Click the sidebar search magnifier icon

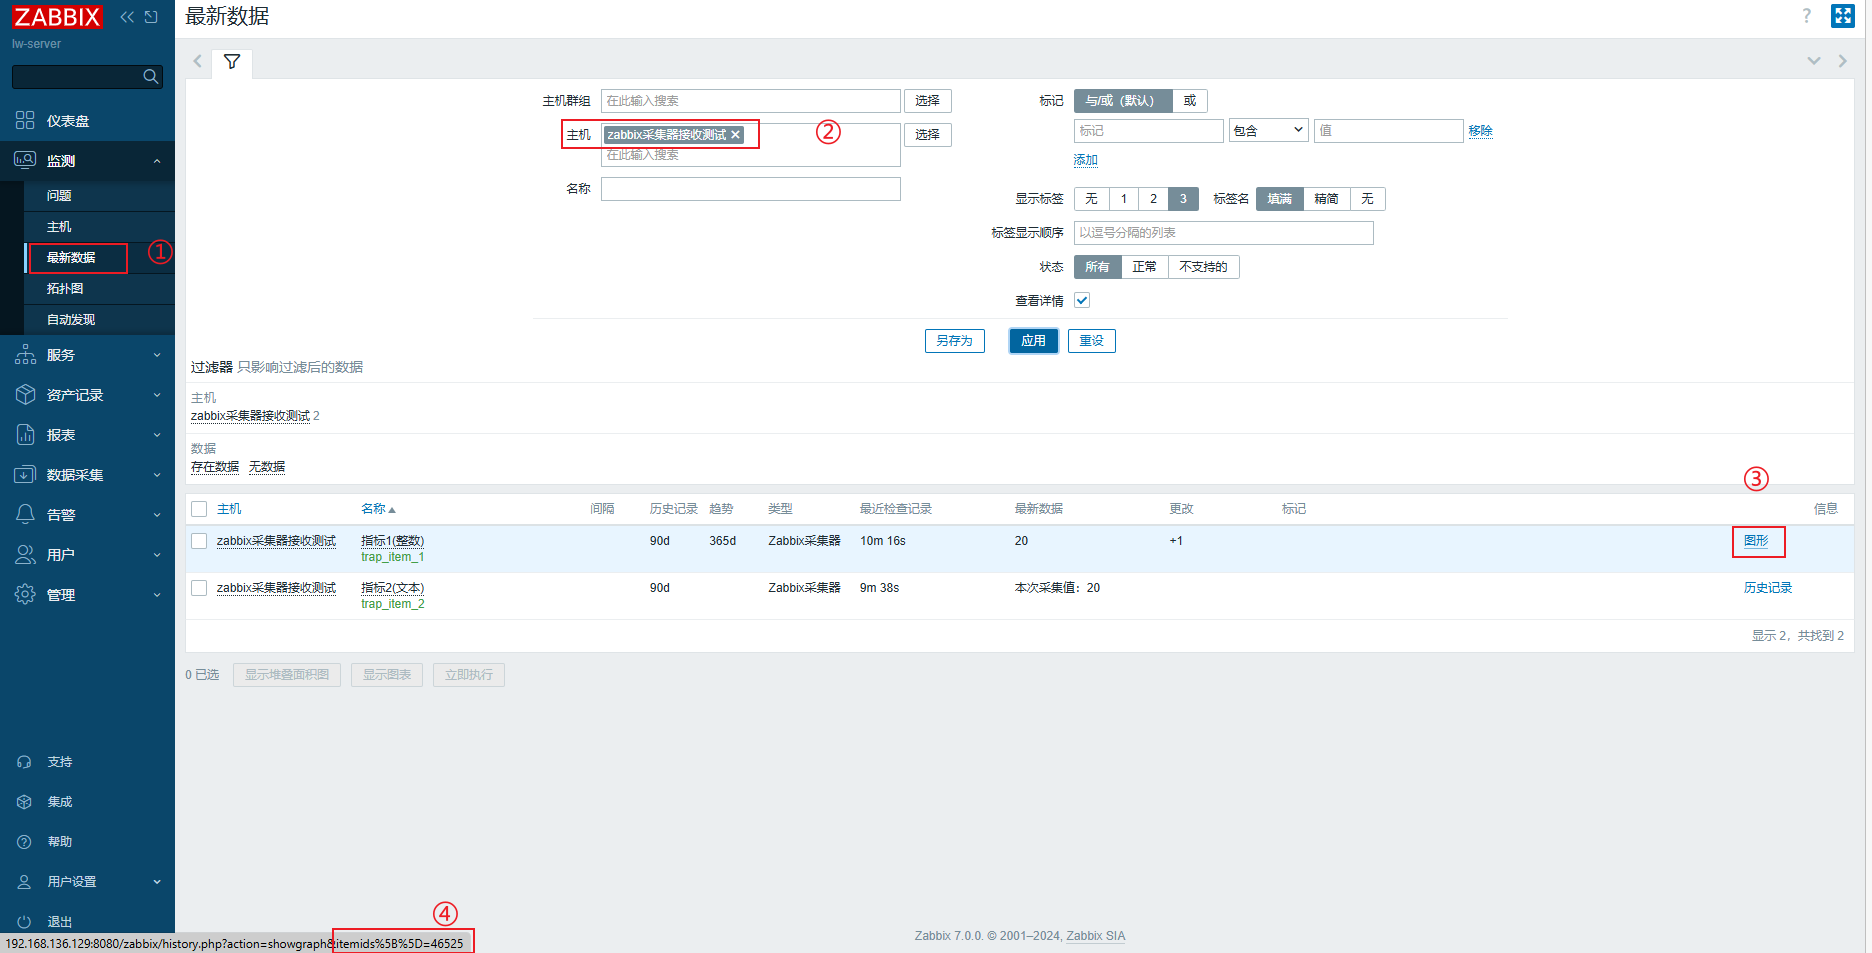pyautogui.click(x=151, y=77)
